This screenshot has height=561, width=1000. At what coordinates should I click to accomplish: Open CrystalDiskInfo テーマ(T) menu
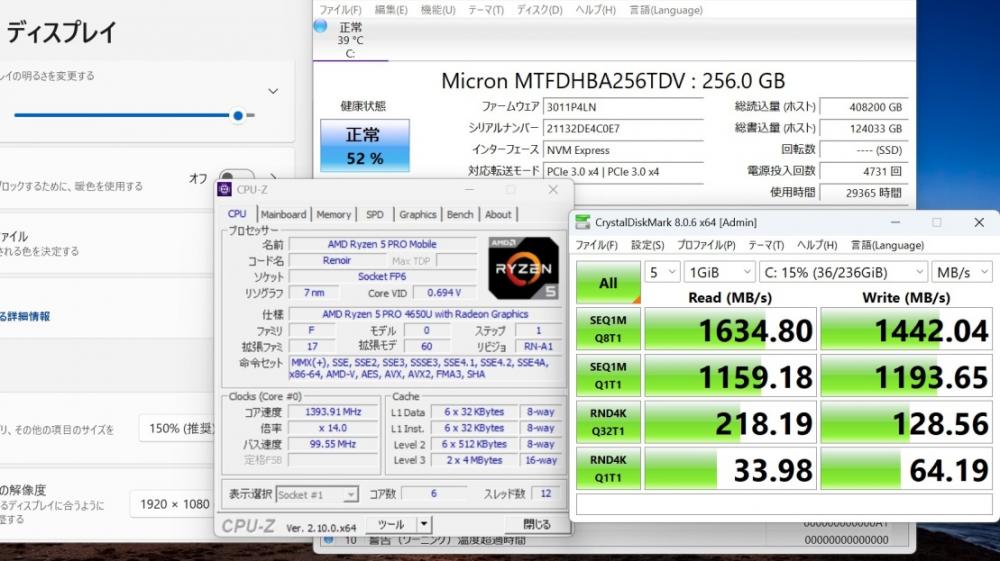[x=486, y=10]
